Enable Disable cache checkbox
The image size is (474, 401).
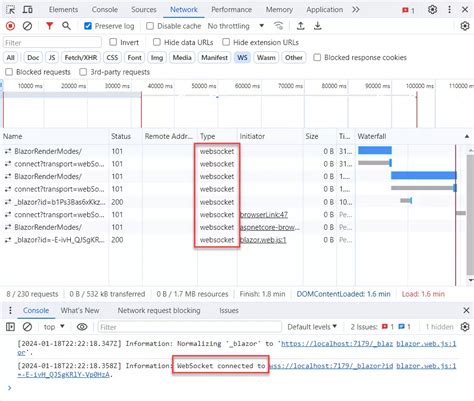[150, 26]
